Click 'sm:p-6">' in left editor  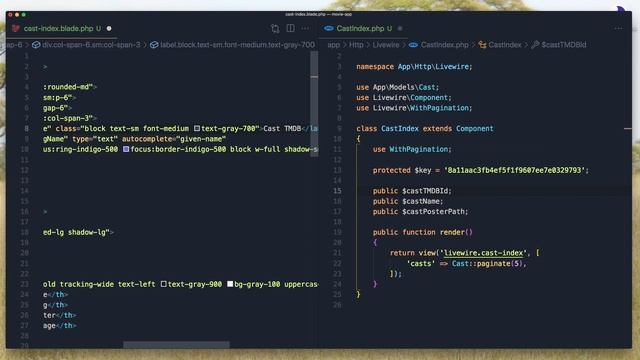60,98
